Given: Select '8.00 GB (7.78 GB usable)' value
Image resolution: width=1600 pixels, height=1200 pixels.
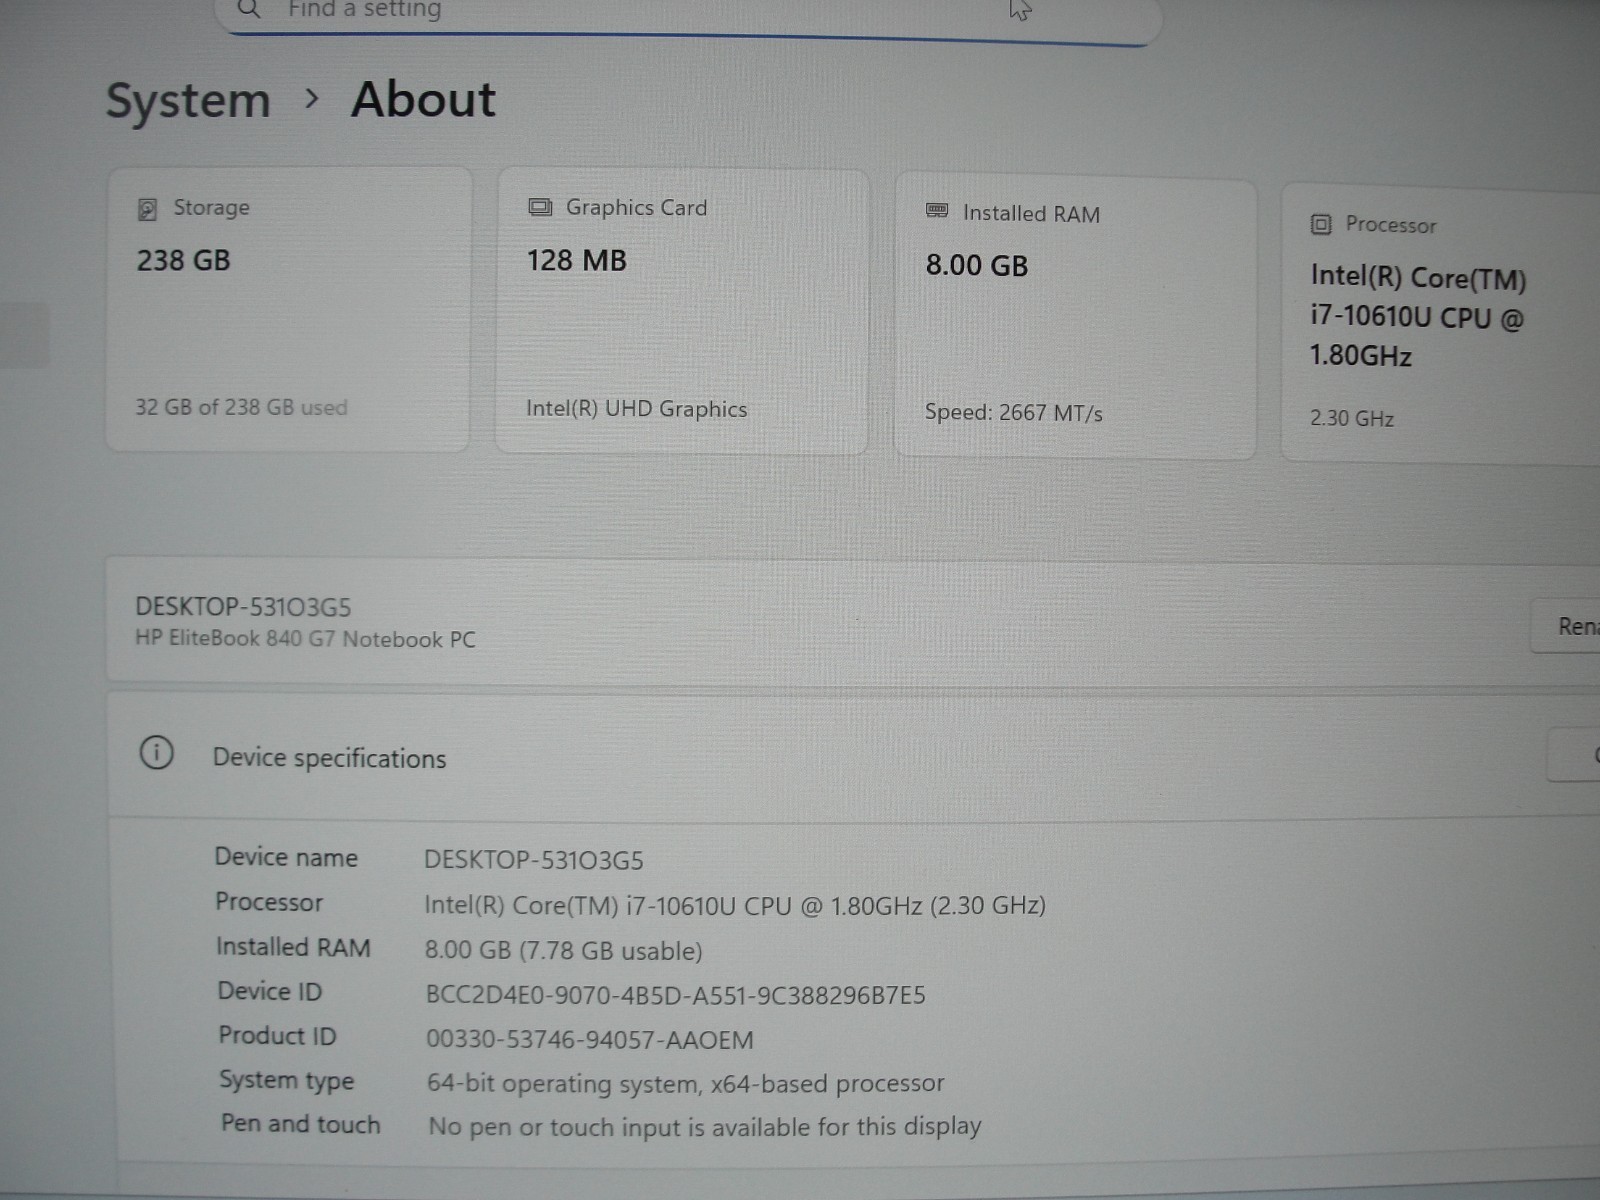Looking at the screenshot, I should pos(564,950).
